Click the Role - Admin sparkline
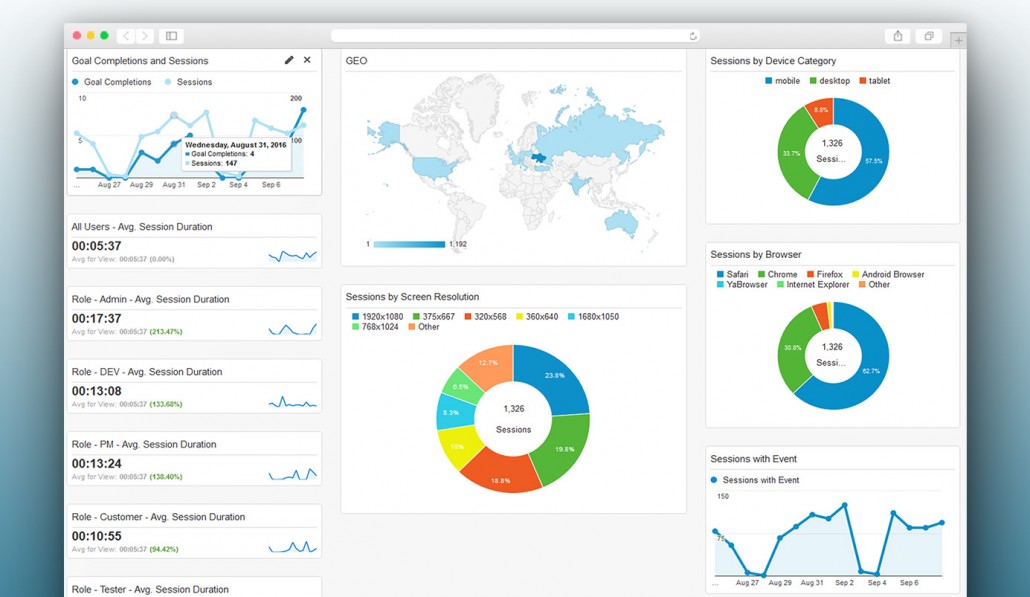1030x597 pixels. [x=292, y=328]
